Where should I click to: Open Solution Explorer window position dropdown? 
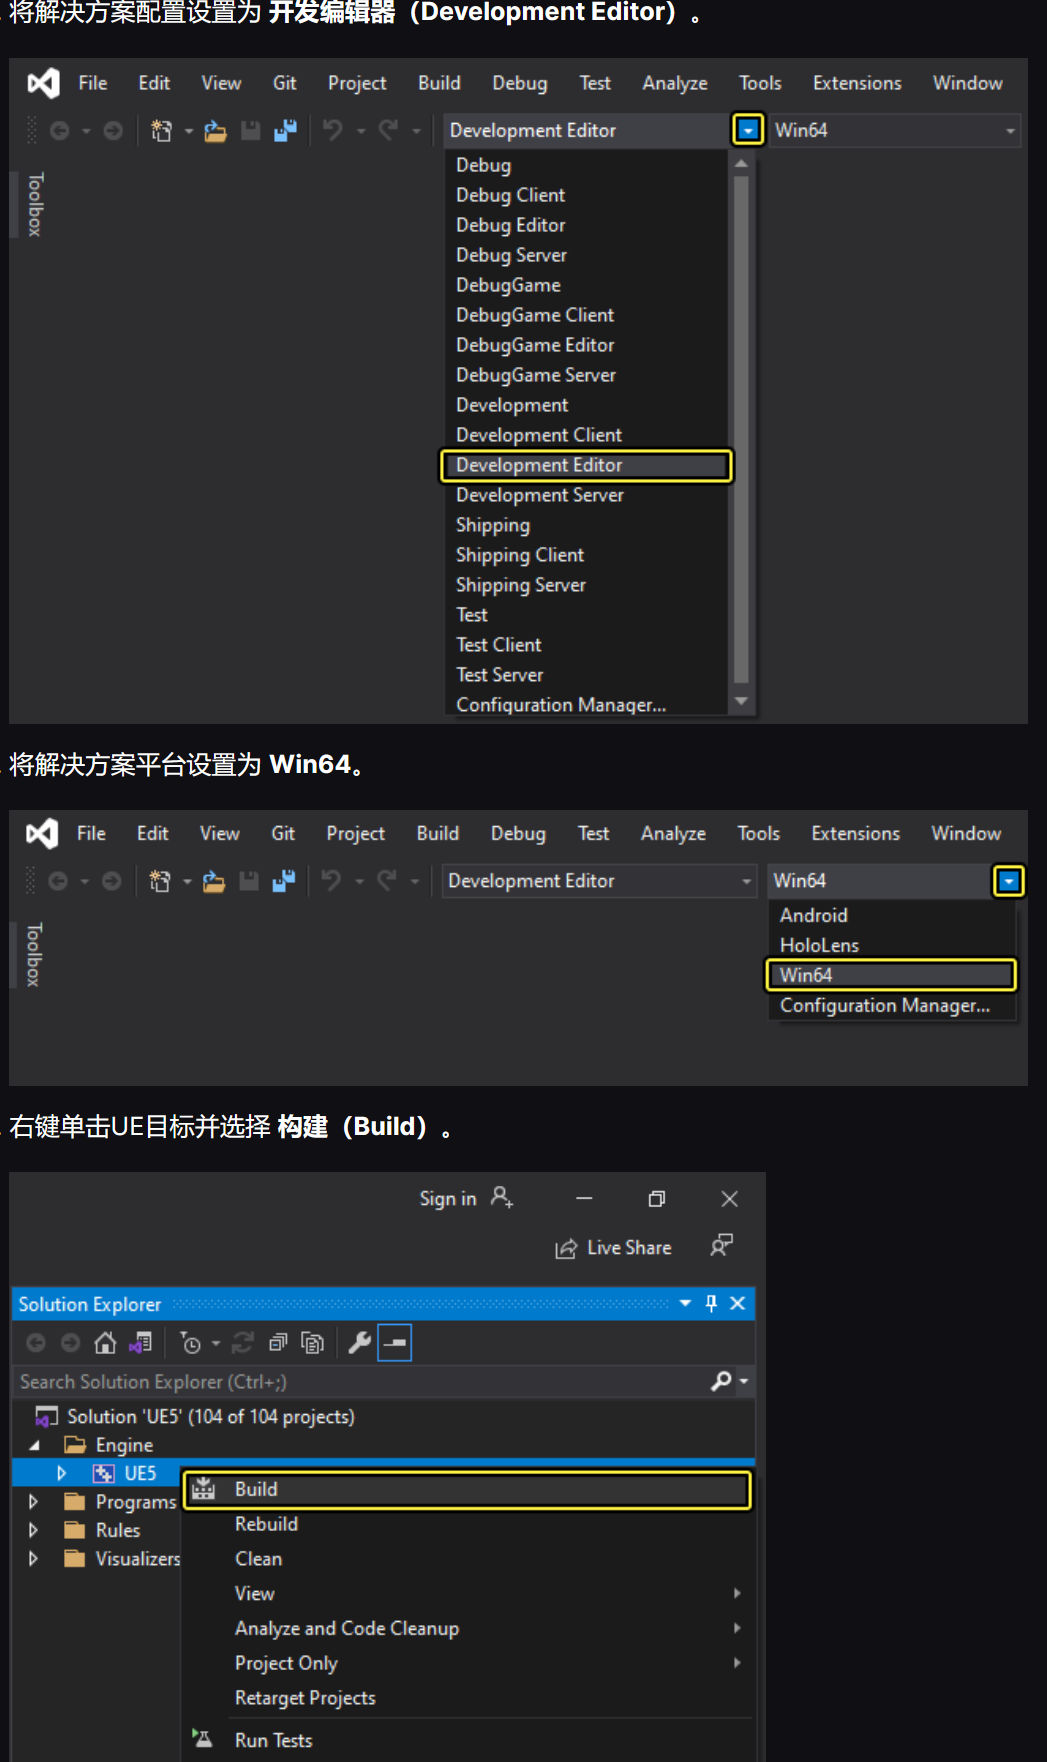(x=685, y=1303)
